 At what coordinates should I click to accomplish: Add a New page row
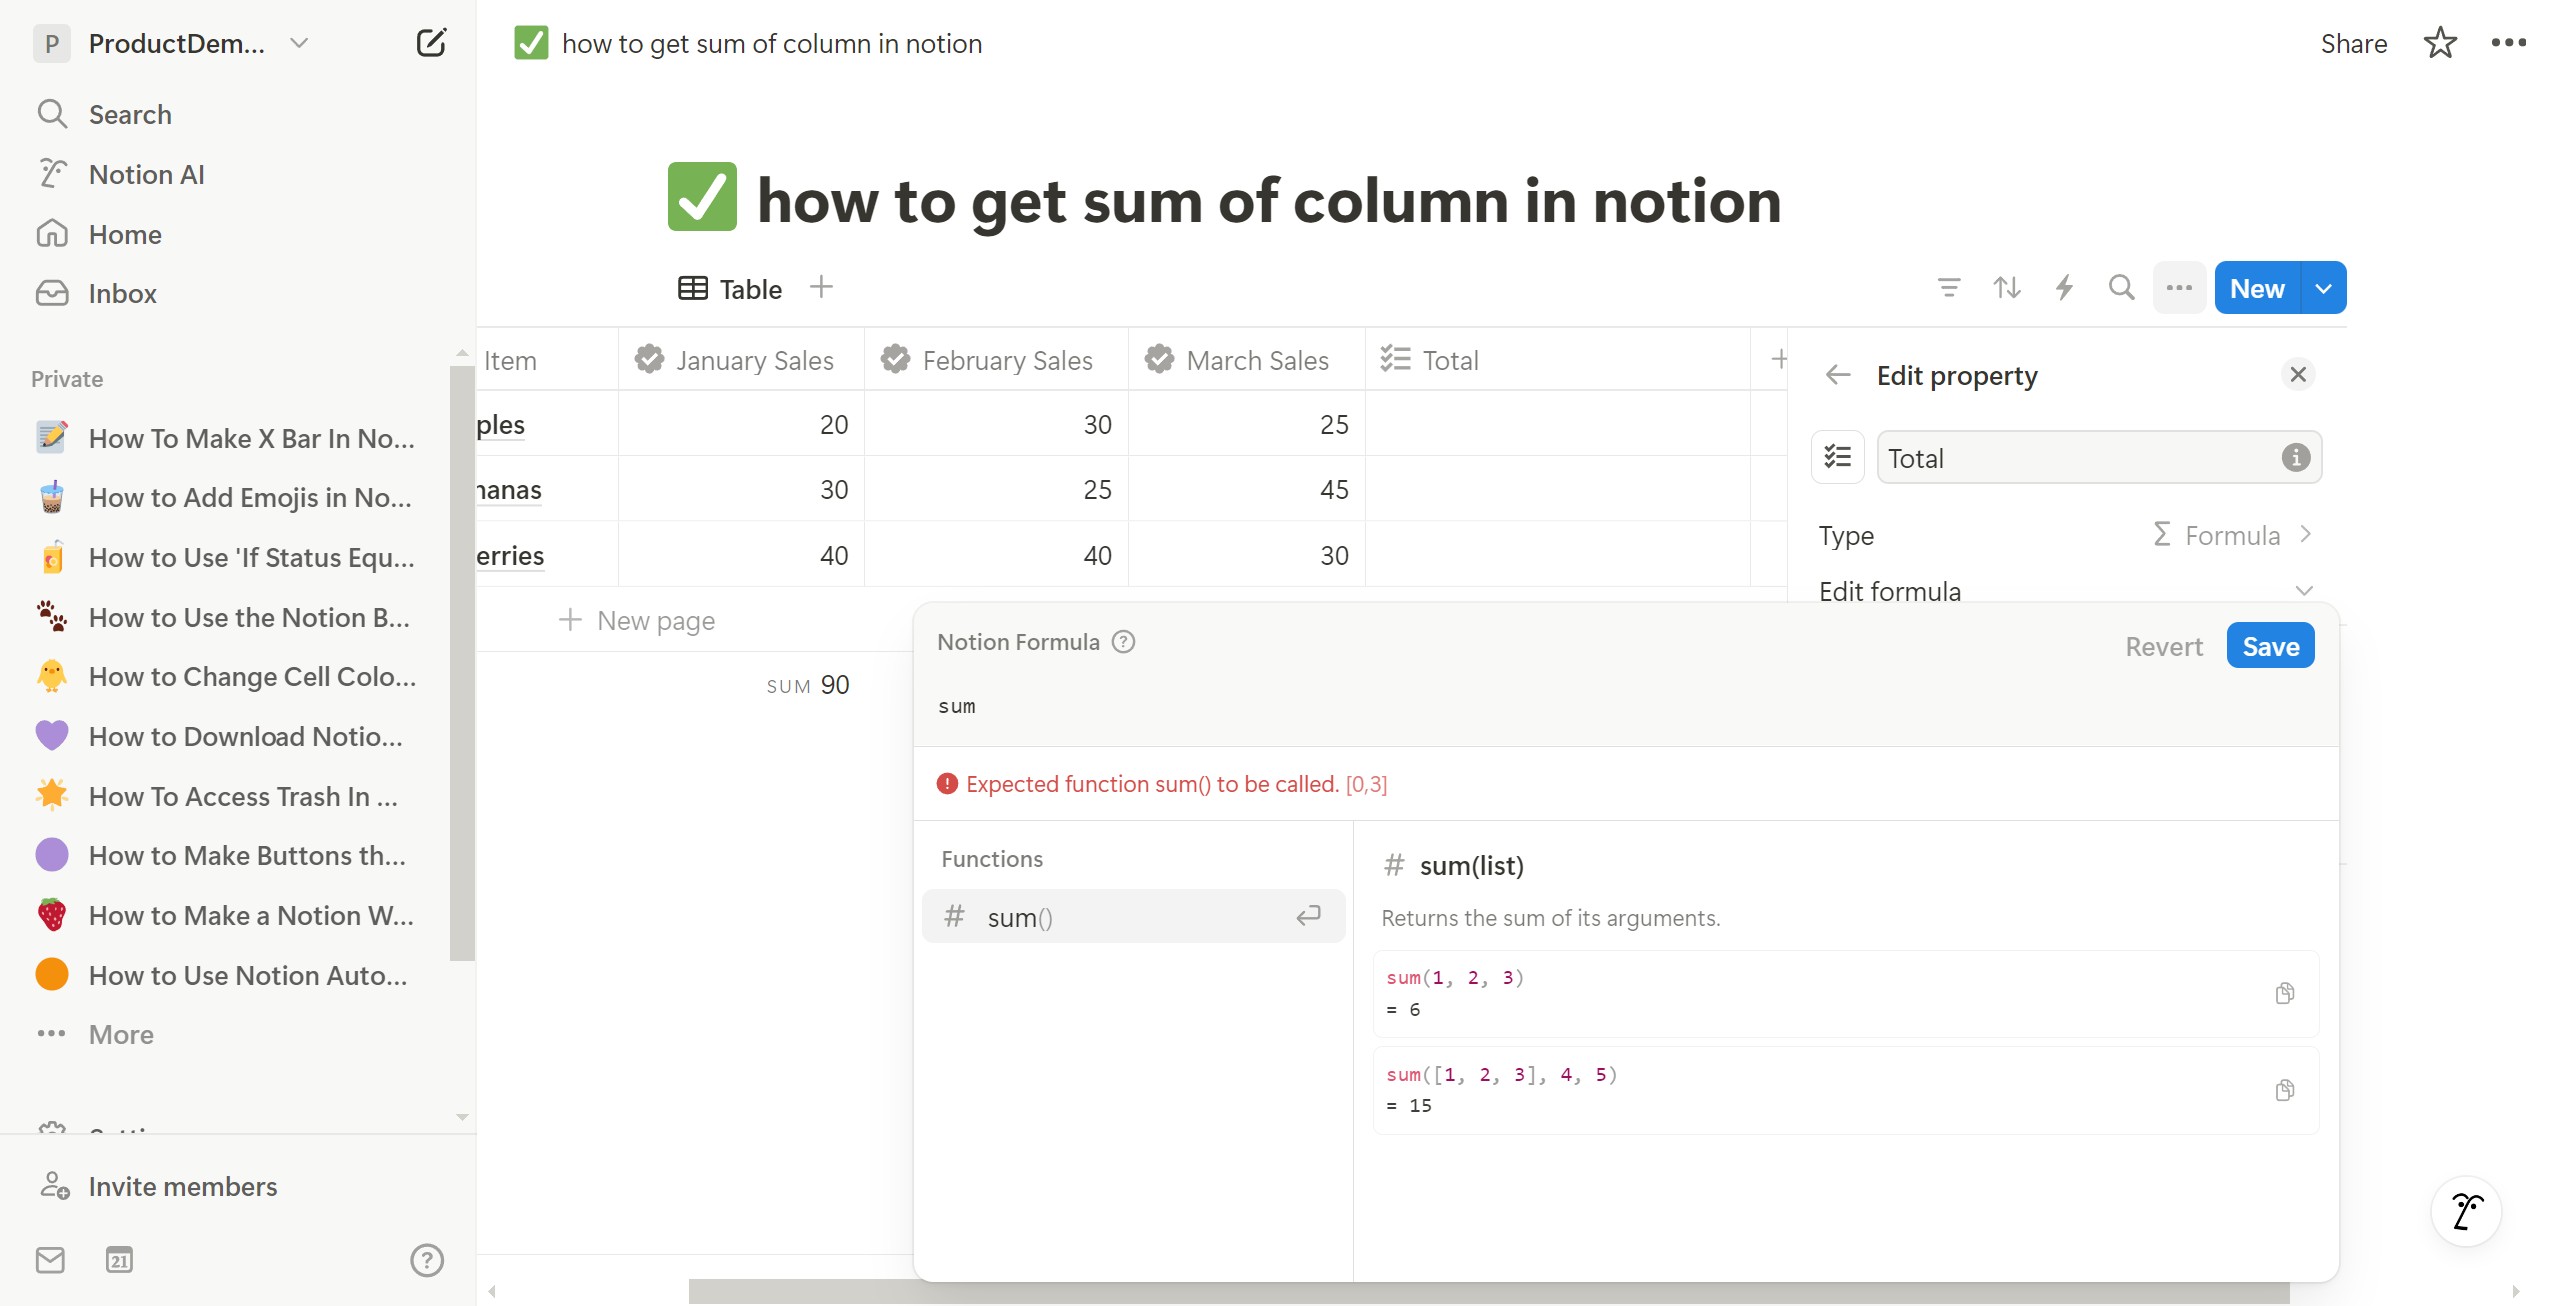[636, 620]
